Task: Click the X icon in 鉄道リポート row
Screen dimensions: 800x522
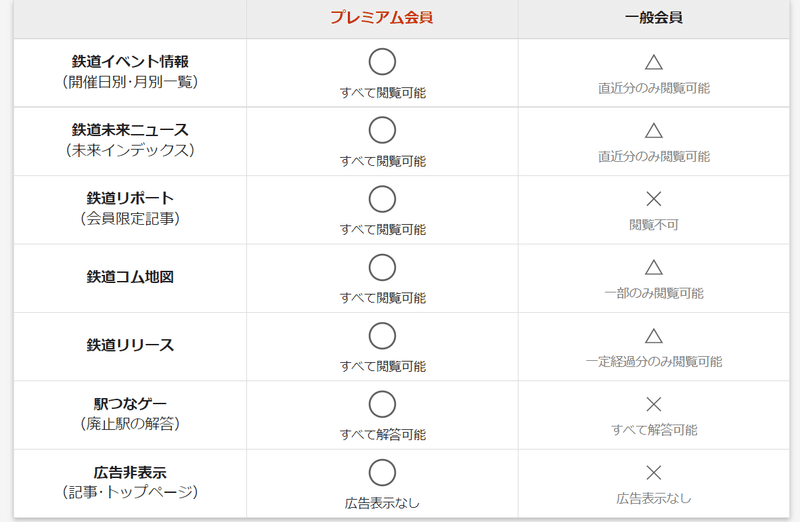Action: tap(654, 198)
